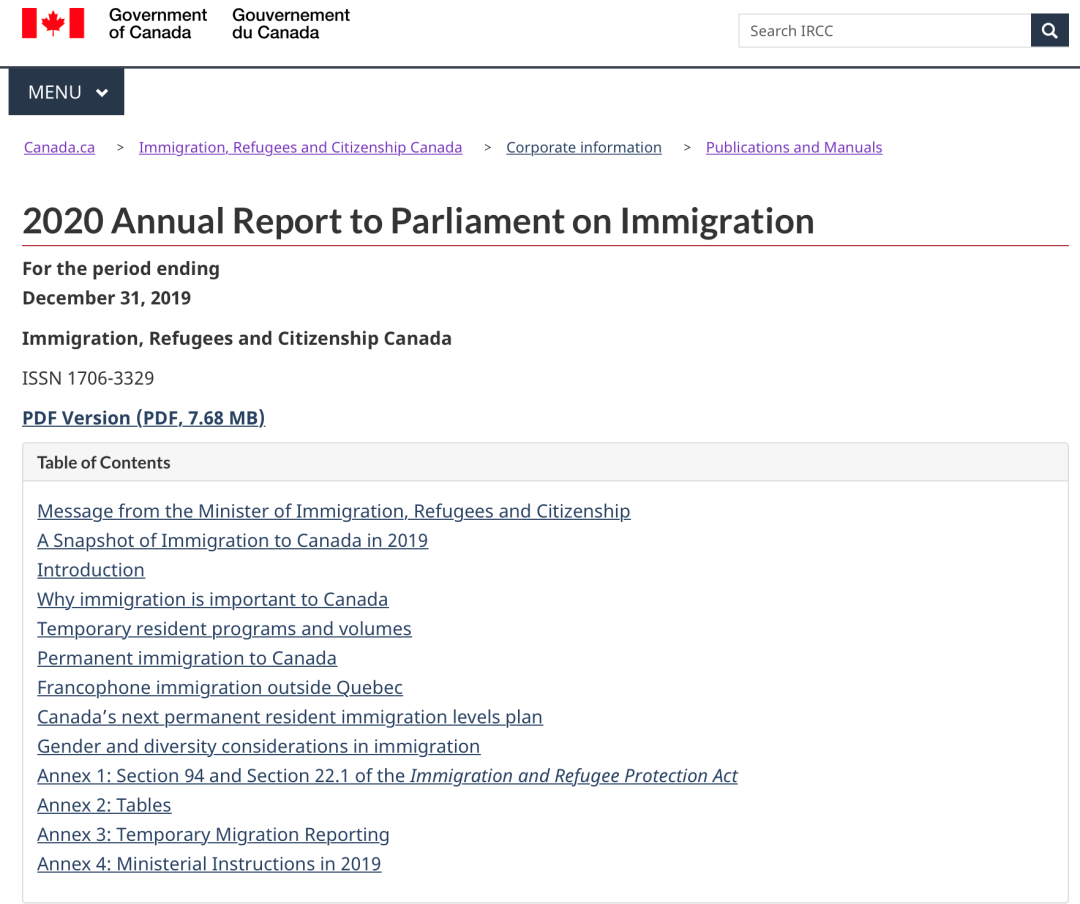Click into the Search IRCC field
This screenshot has width=1080, height=904.
tap(884, 31)
